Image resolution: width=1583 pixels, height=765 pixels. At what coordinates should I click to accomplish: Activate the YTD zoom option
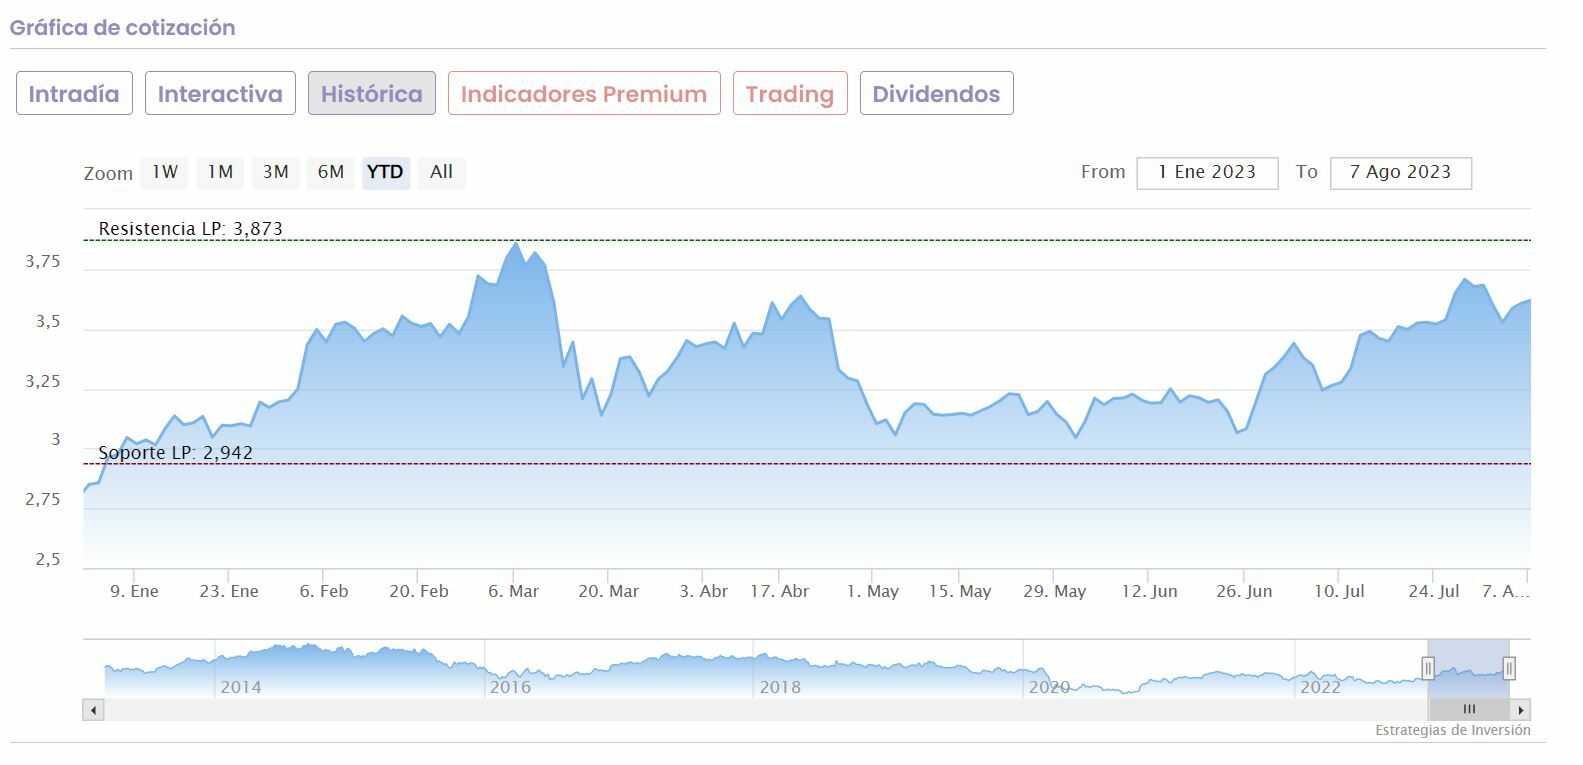tap(385, 172)
